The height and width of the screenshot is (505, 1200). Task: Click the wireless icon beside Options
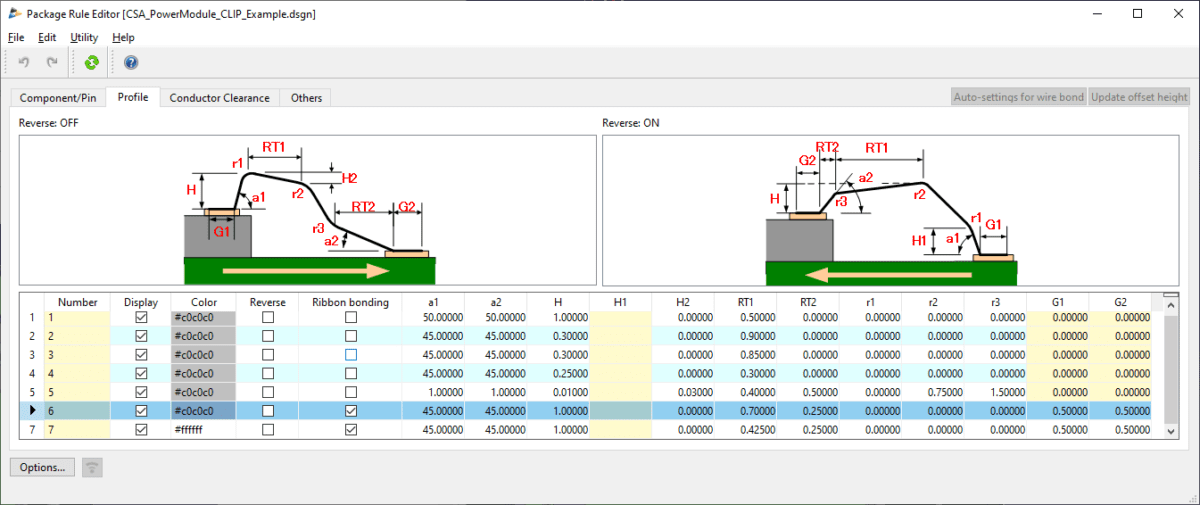click(92, 467)
